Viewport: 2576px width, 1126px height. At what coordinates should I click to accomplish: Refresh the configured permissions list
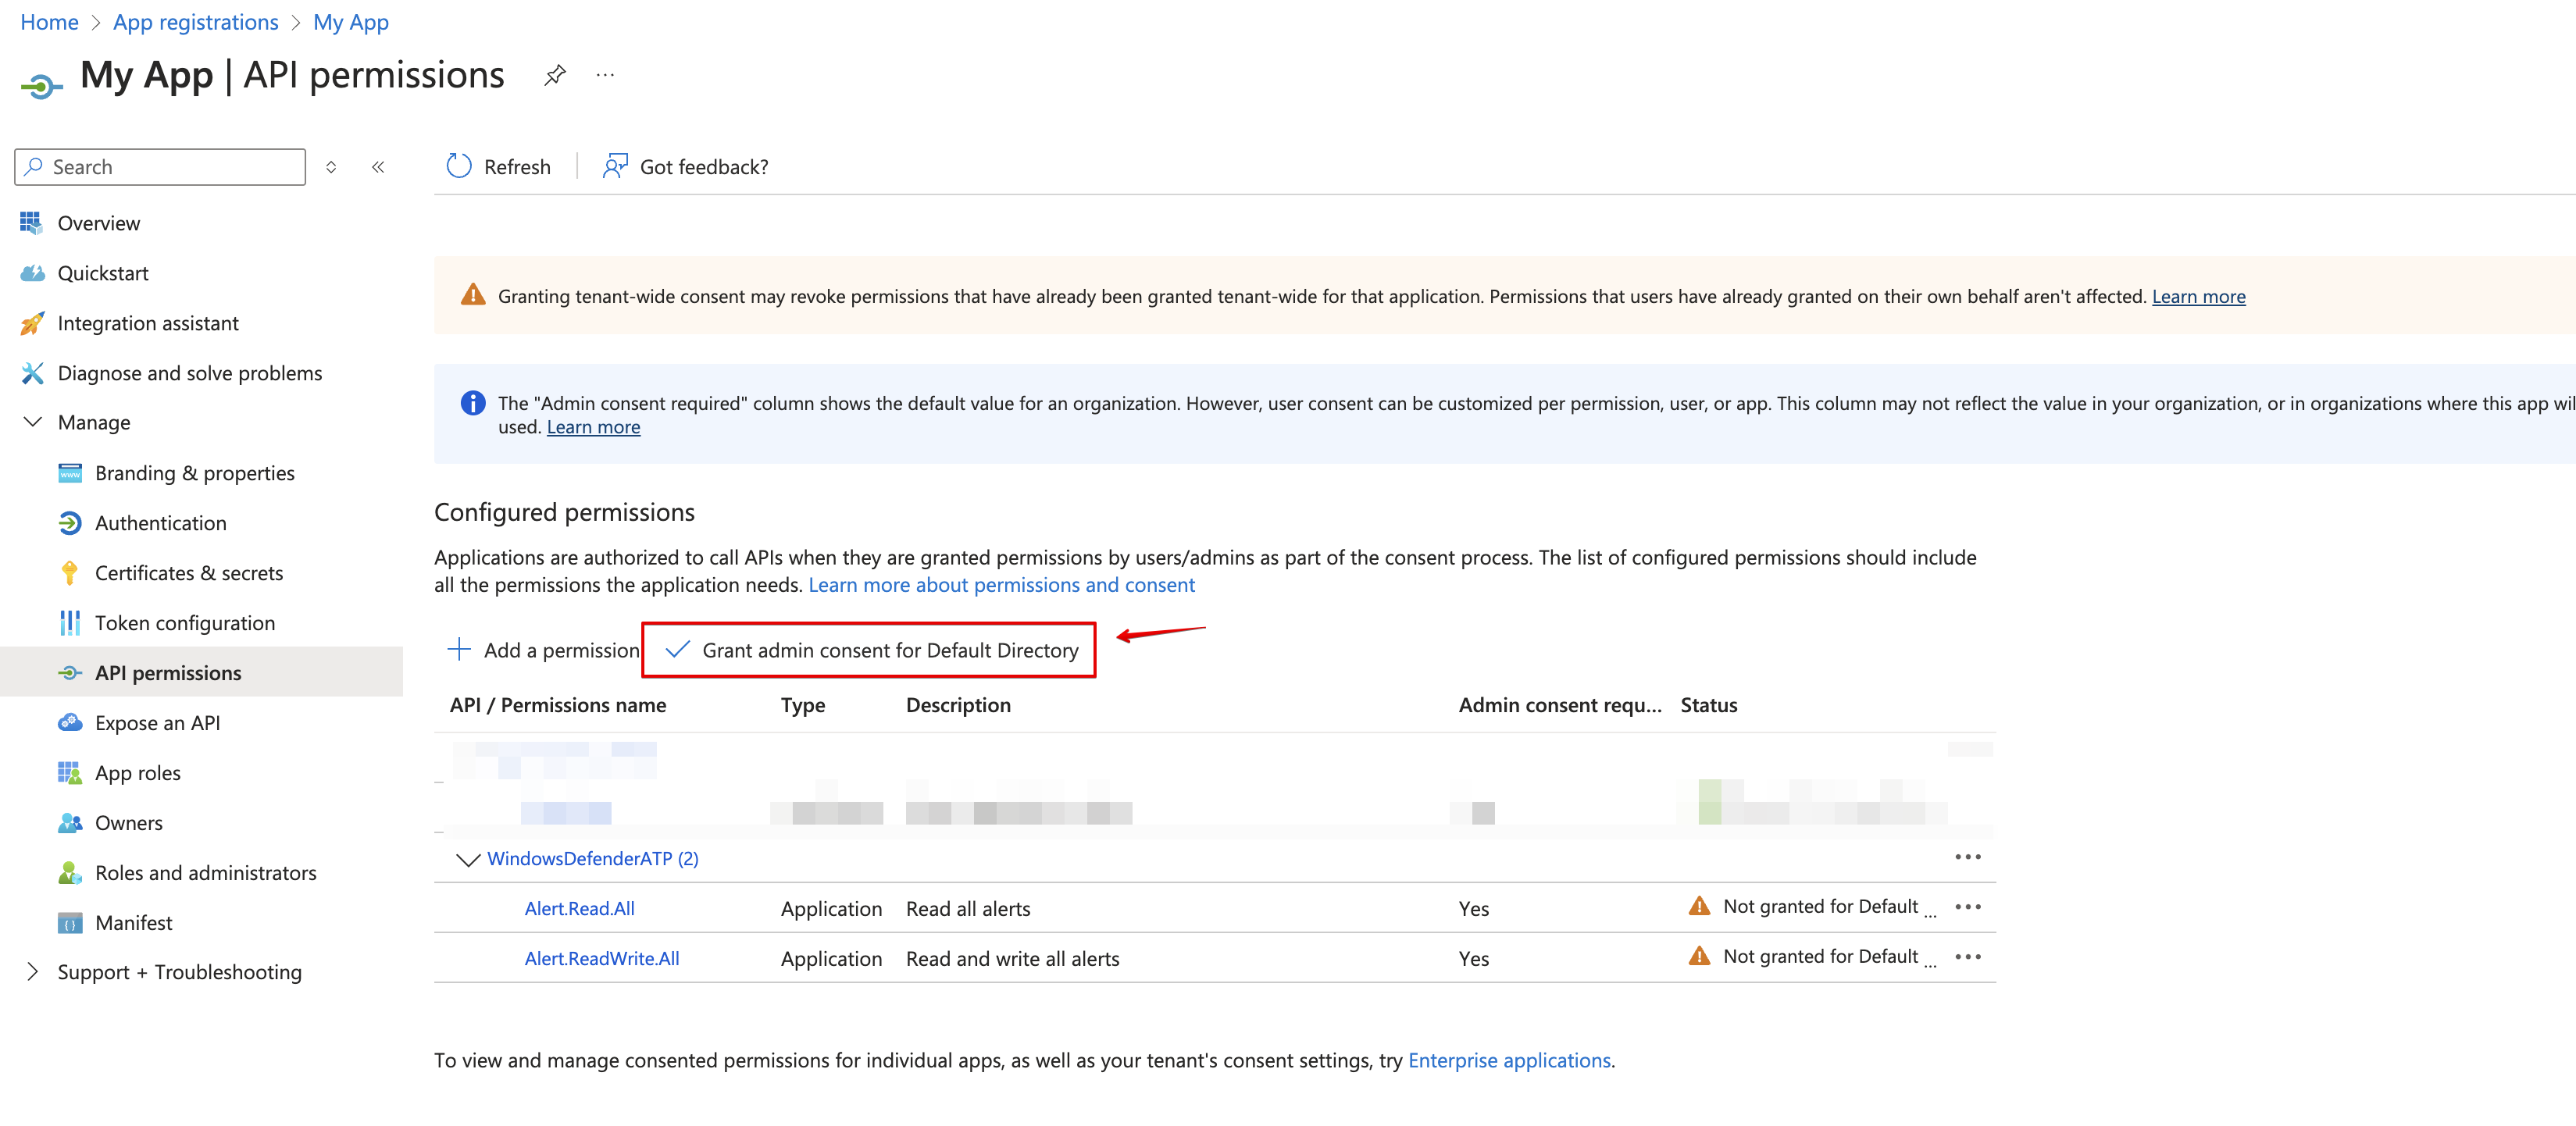point(498,166)
